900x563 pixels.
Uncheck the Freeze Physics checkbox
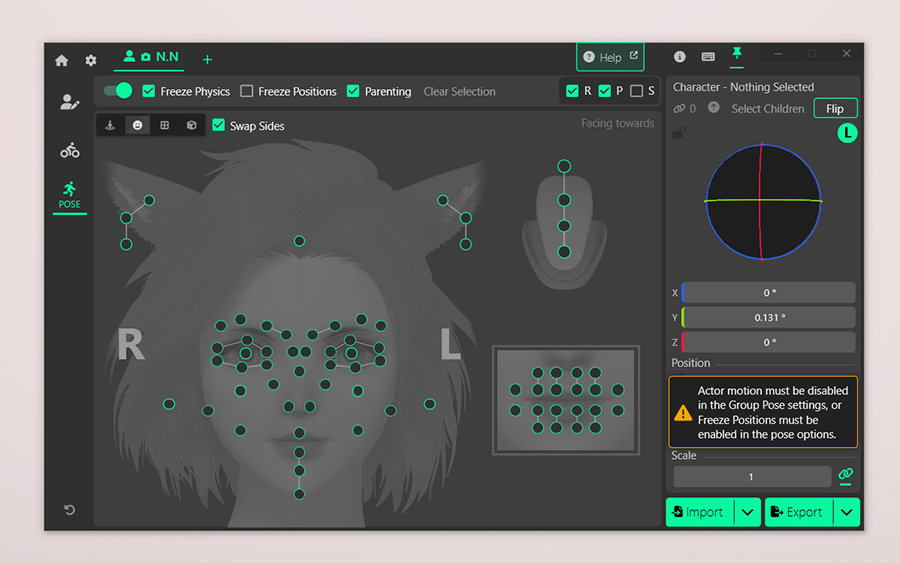(x=149, y=91)
